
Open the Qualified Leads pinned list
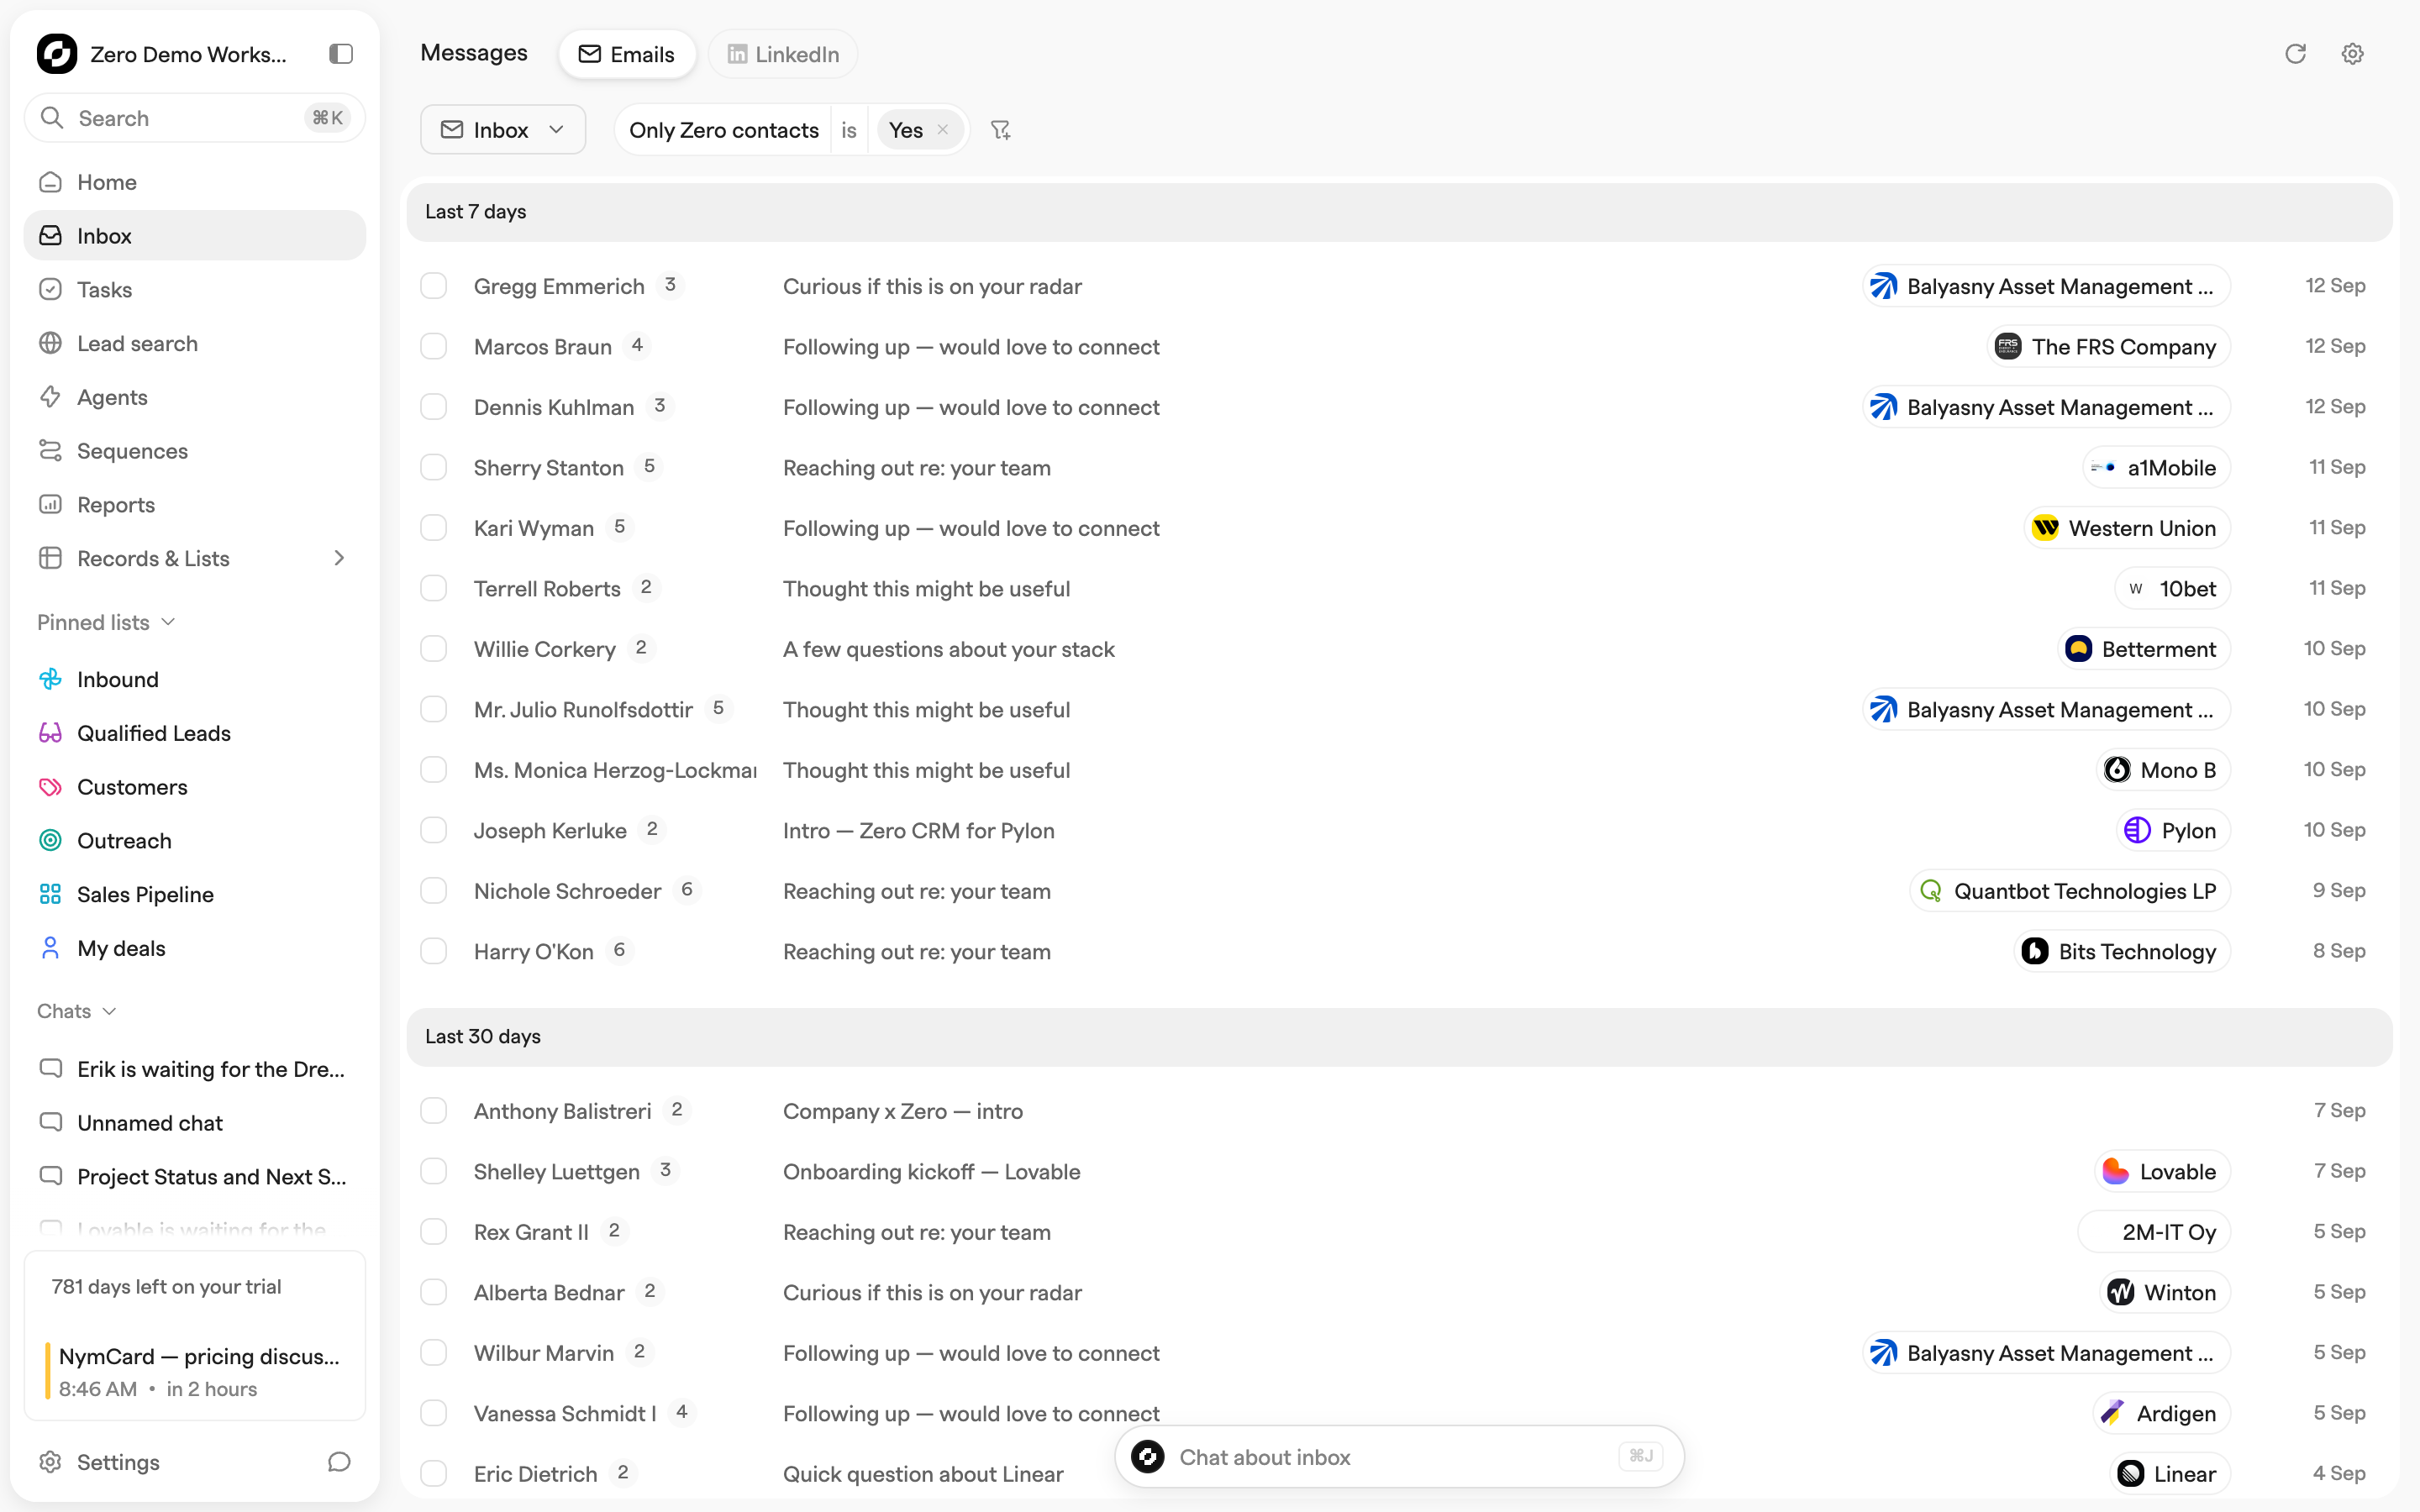click(x=195, y=733)
